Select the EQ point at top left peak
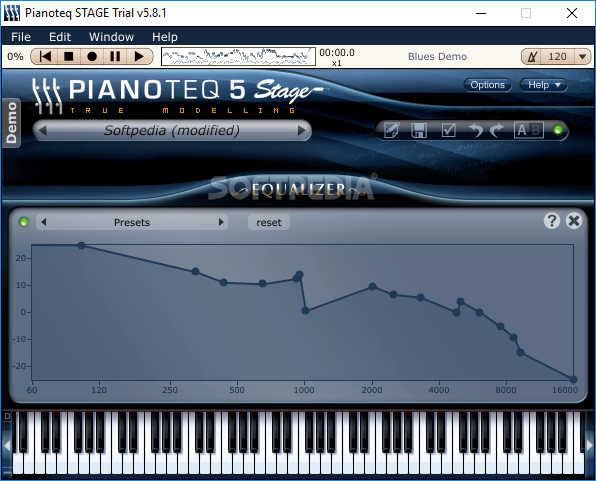Screen dimensions: 596x481 pyautogui.click(x=82, y=246)
